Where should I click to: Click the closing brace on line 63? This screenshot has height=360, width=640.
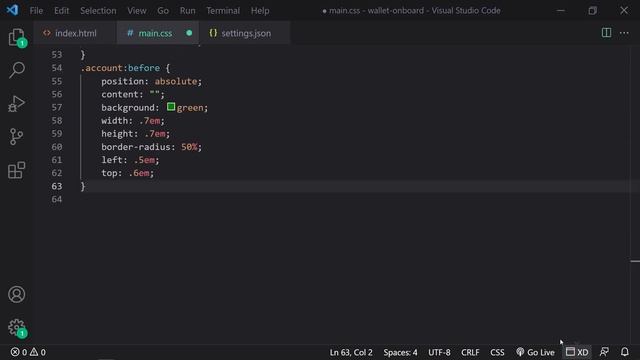pyautogui.click(x=83, y=186)
